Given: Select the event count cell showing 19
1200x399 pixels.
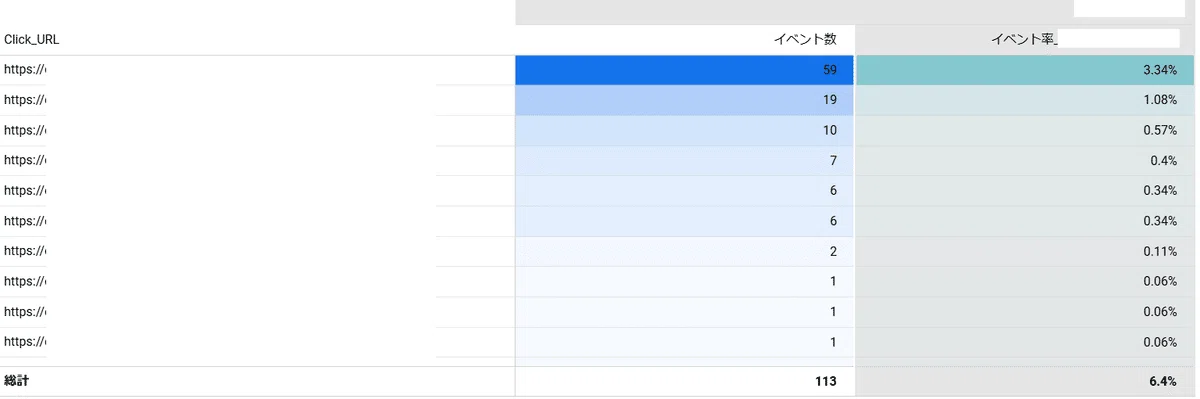Looking at the screenshot, I should click(685, 101).
